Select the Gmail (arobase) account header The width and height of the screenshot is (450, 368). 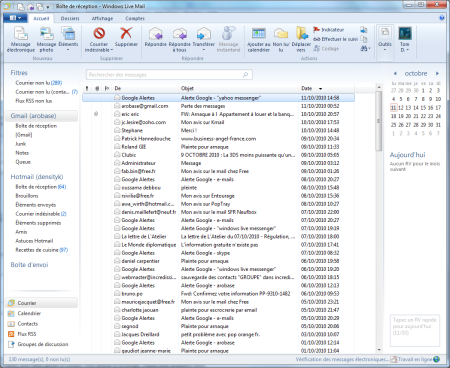tap(42, 116)
